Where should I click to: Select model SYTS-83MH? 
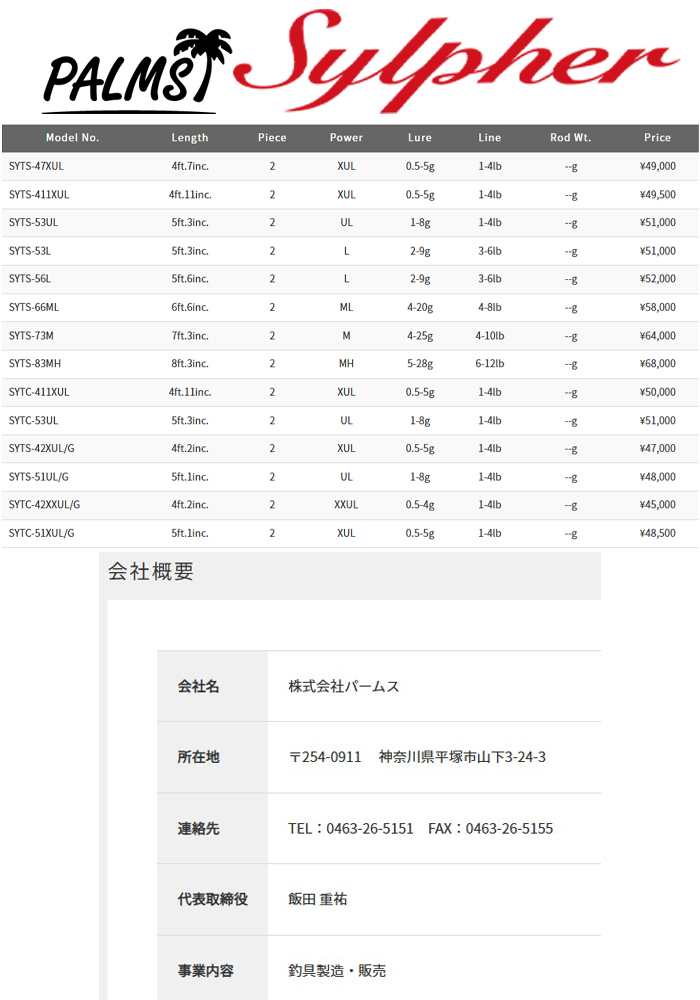(35, 364)
